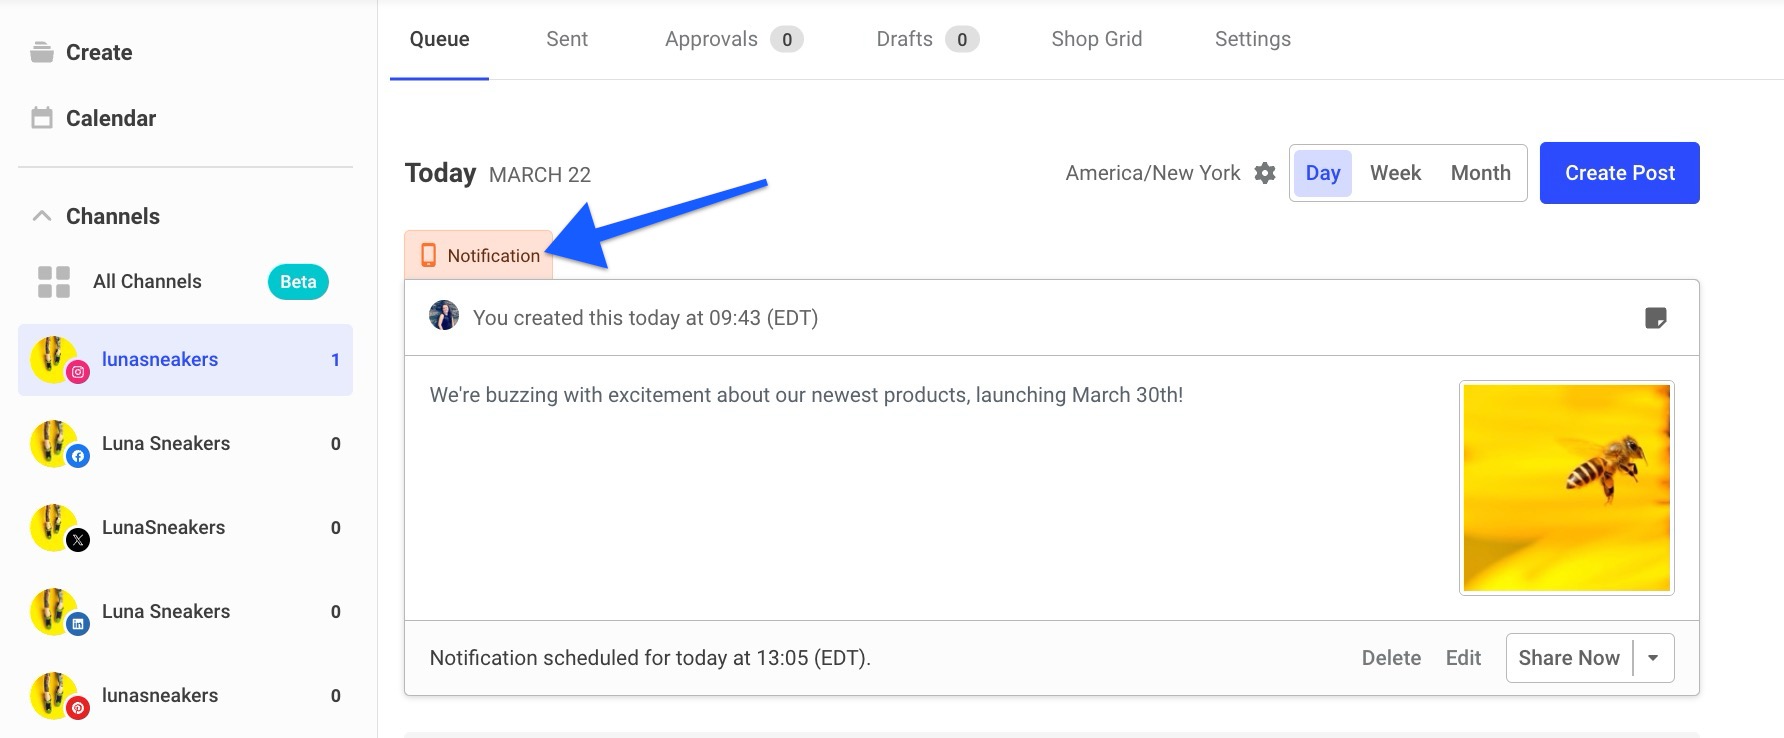Click the America/New York timezone text

(1152, 173)
